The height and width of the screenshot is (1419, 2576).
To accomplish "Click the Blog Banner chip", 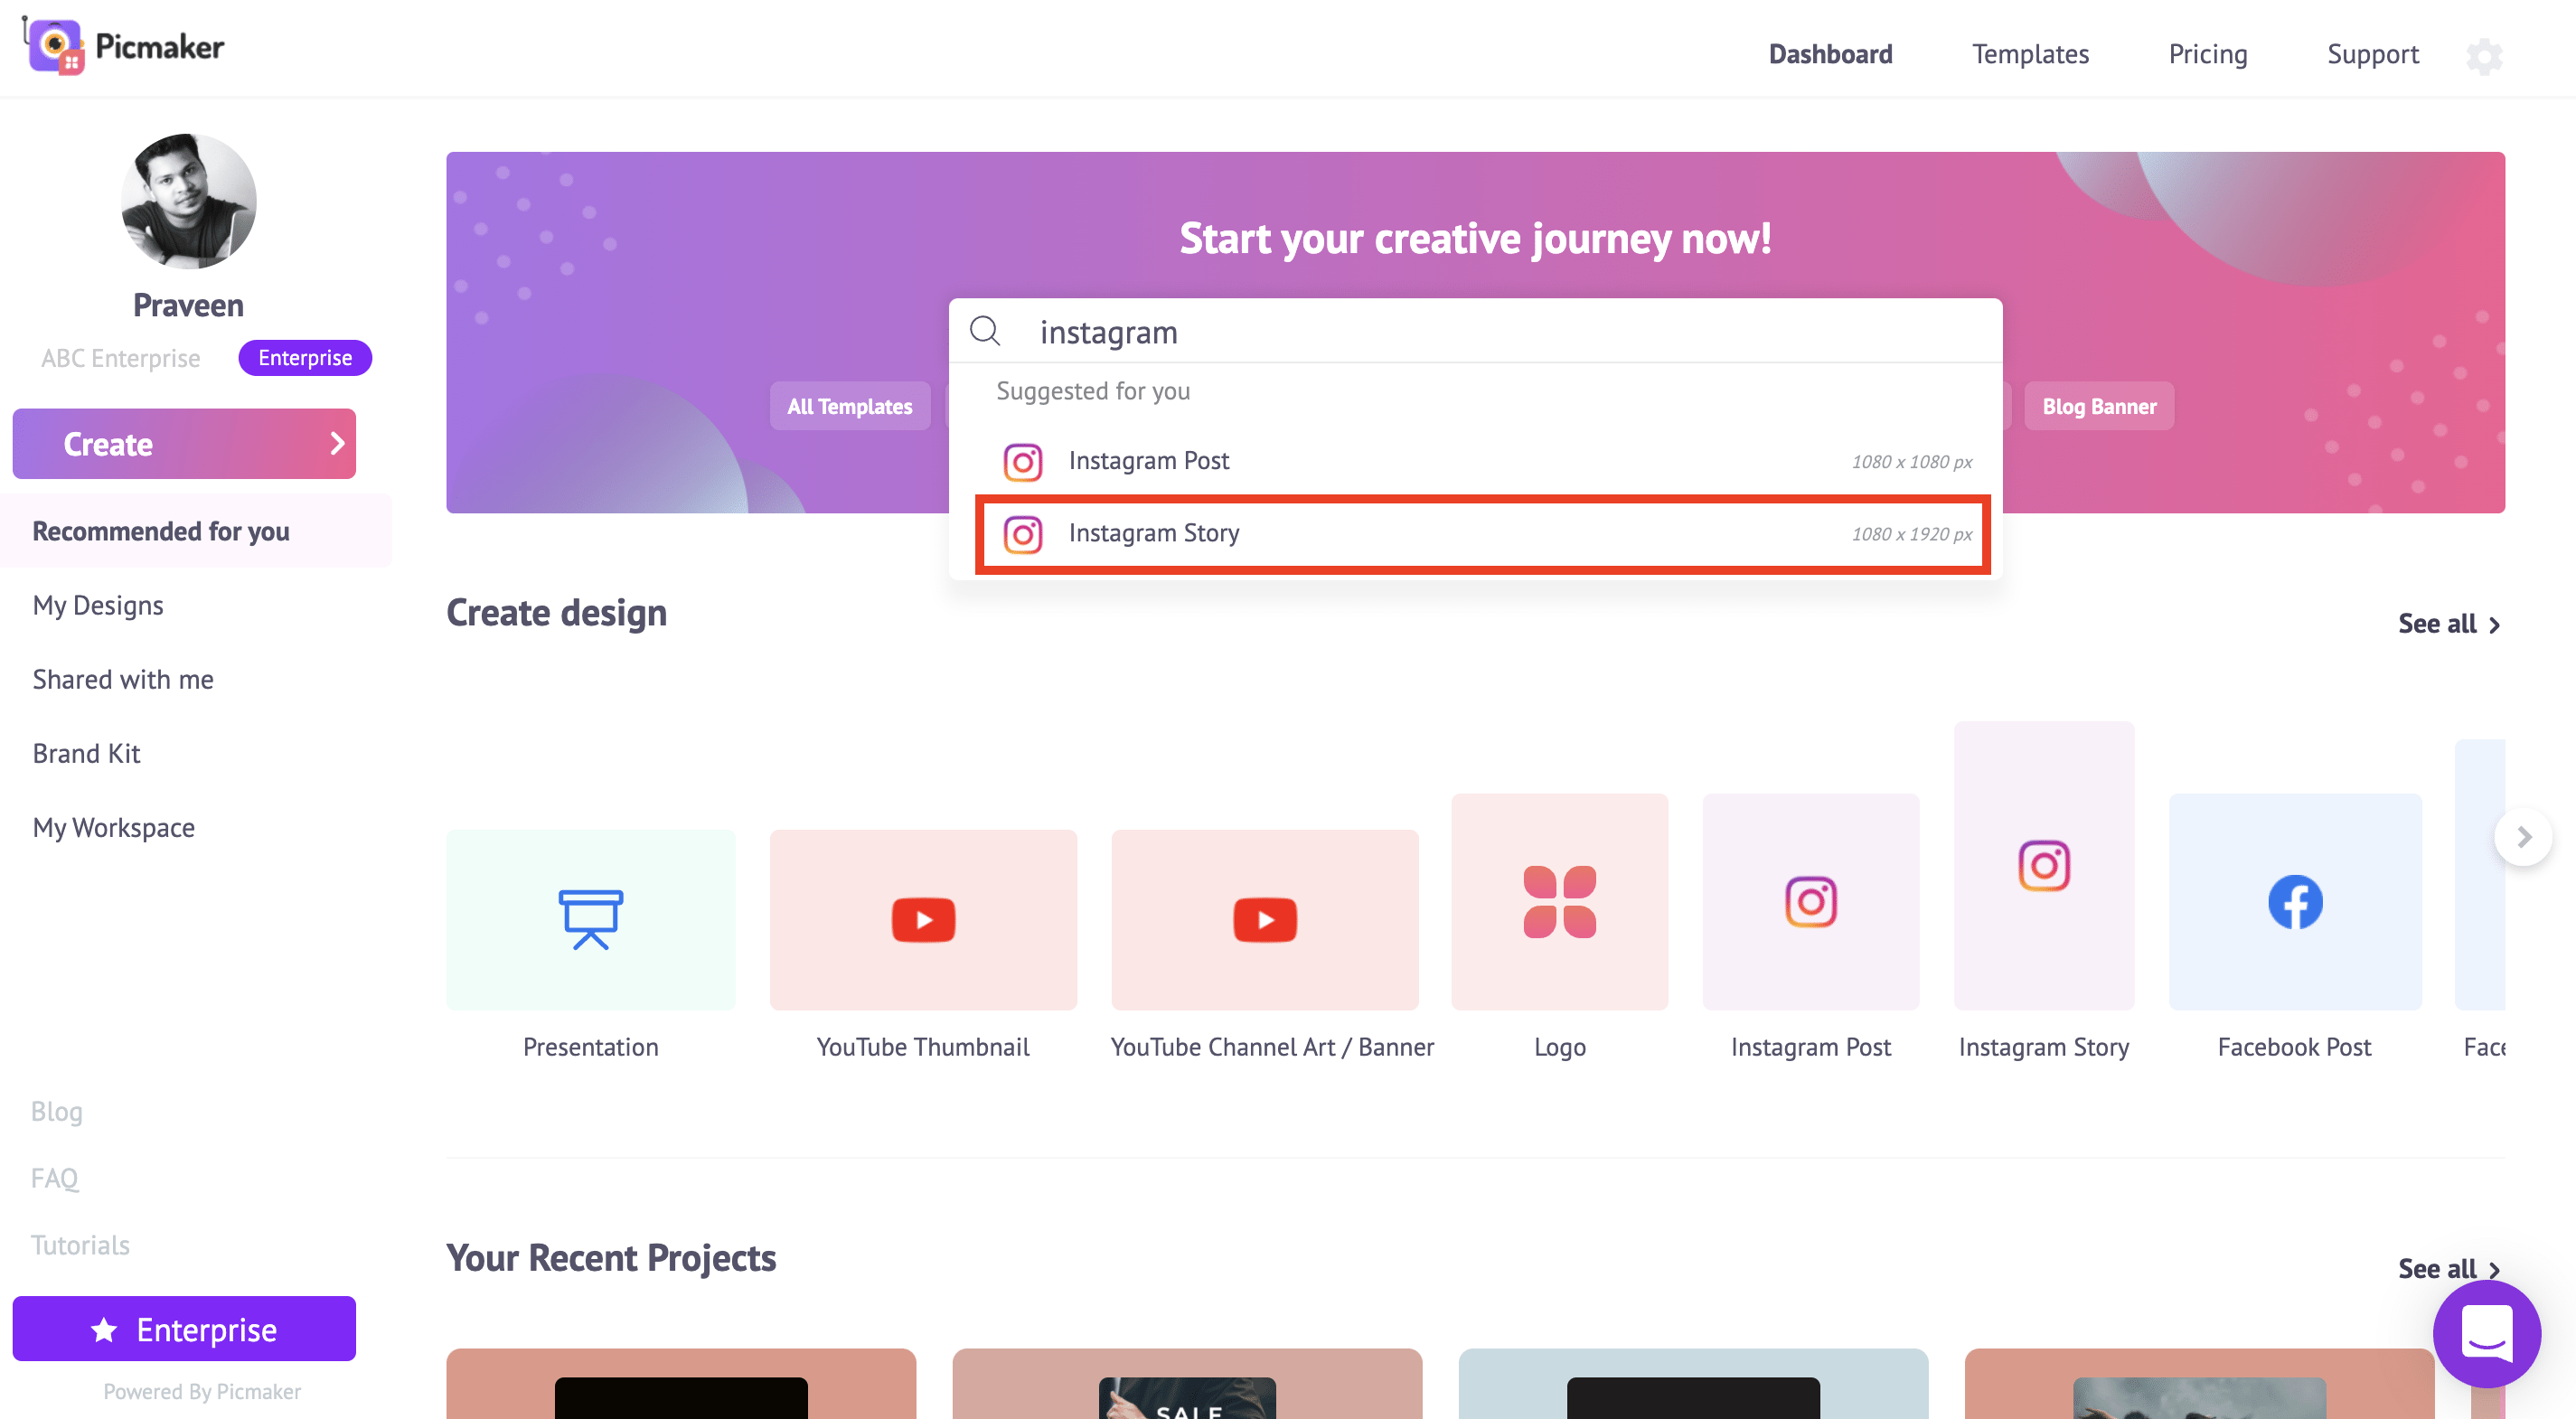I will pos(2098,406).
